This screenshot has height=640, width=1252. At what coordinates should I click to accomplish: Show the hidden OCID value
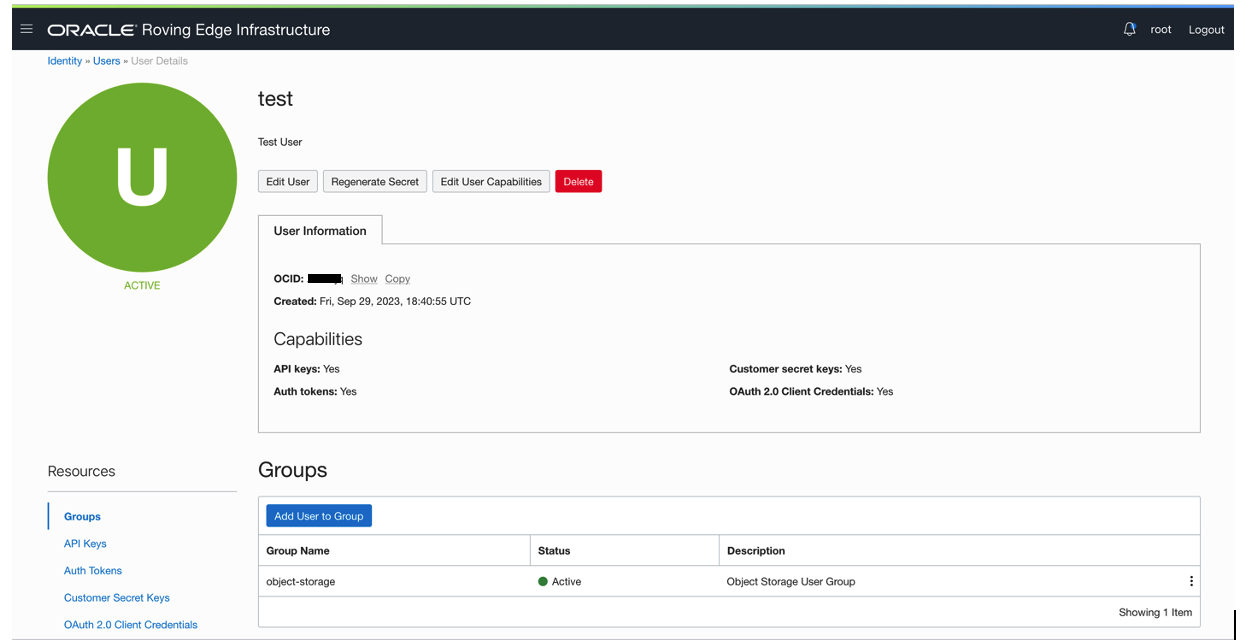(x=364, y=278)
